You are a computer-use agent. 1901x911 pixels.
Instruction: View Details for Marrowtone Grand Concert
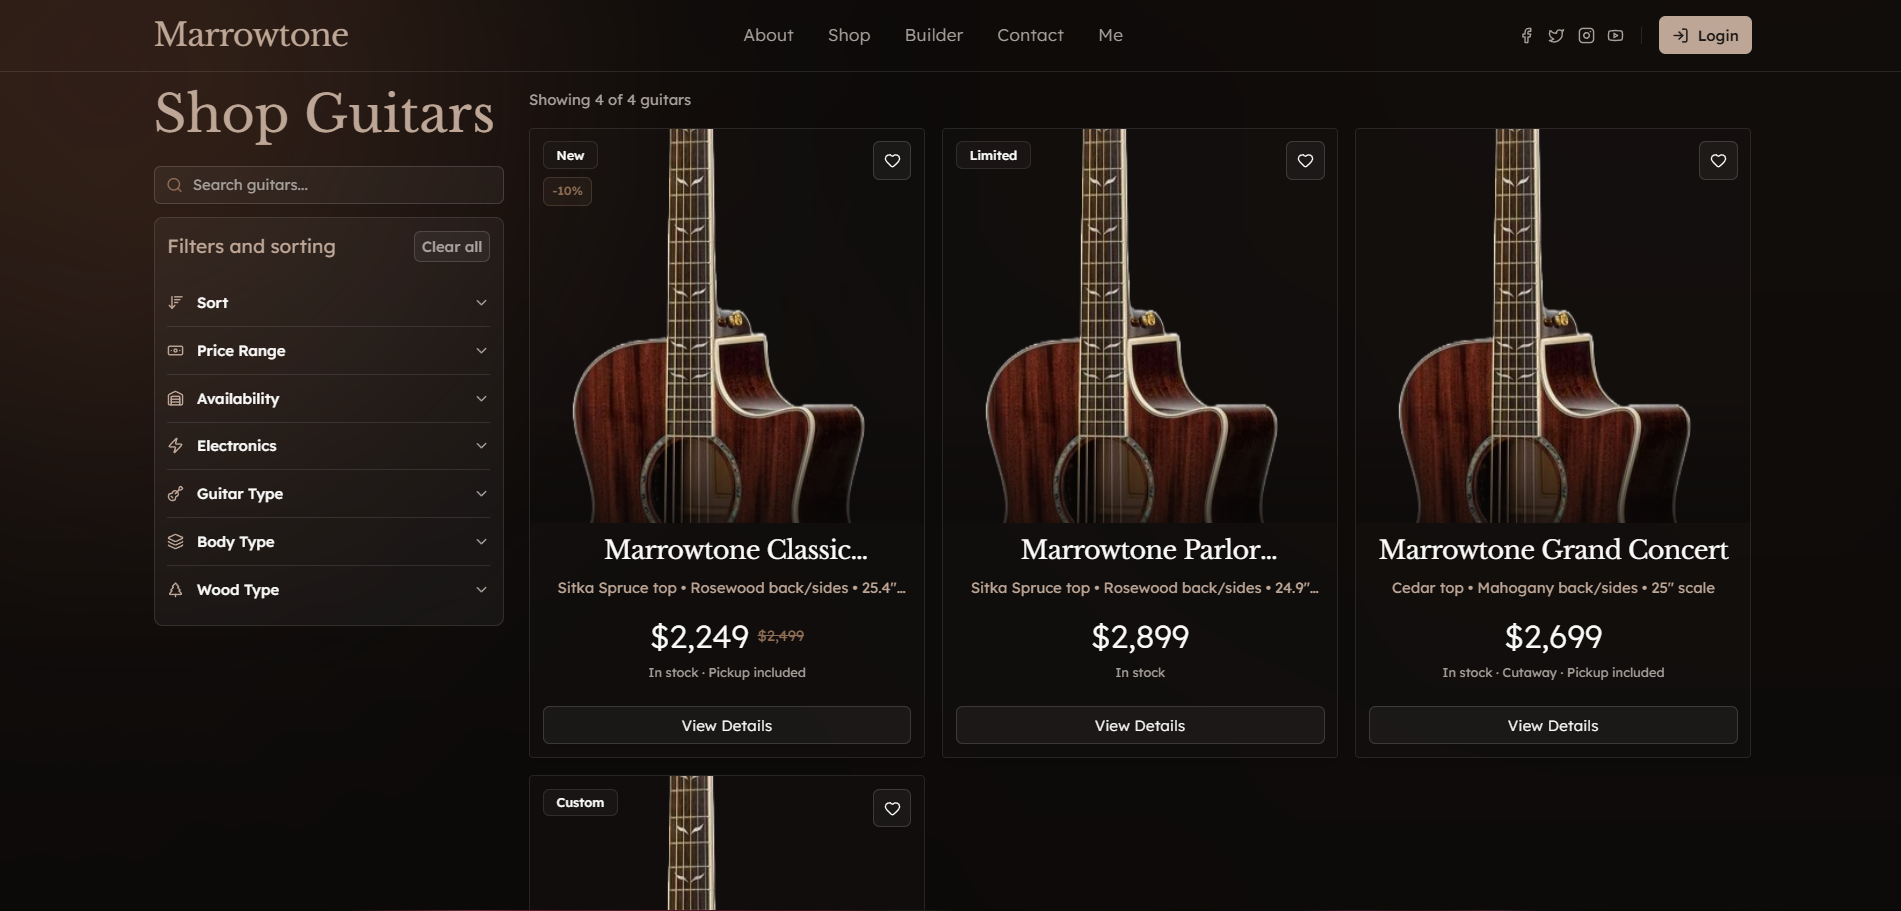pos(1552,726)
